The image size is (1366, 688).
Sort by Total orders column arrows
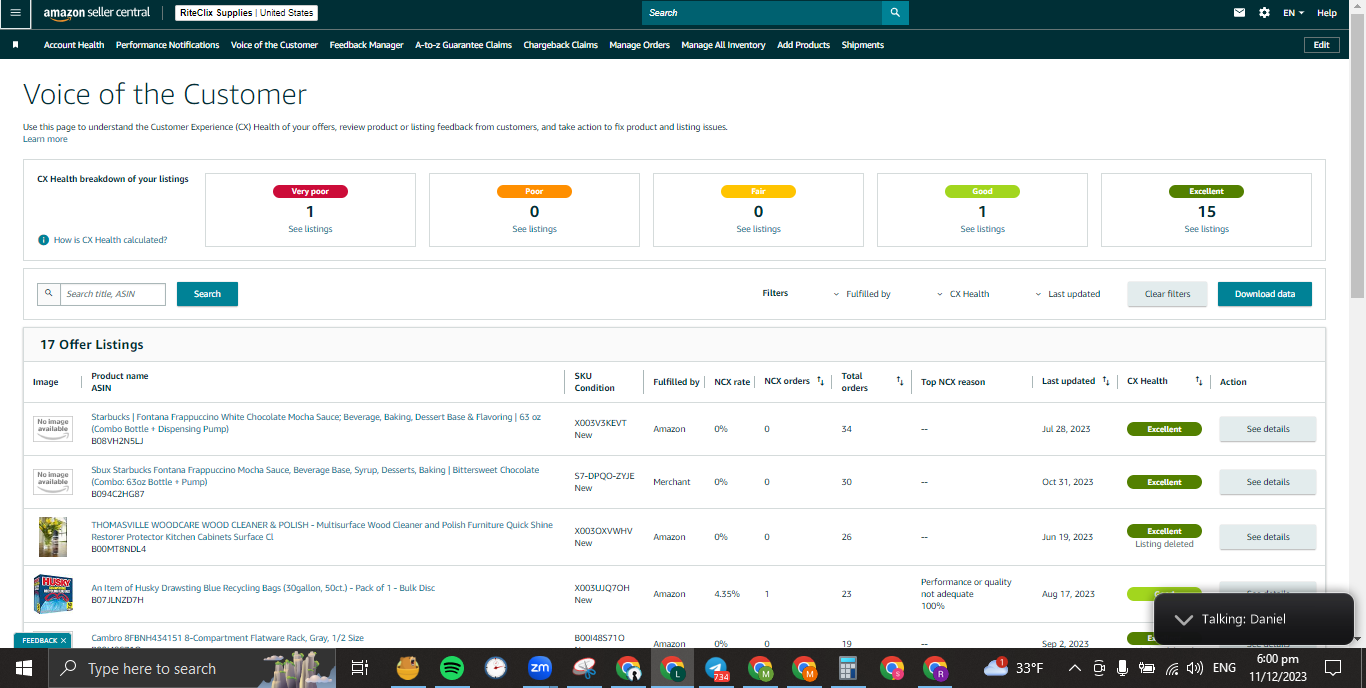(899, 381)
